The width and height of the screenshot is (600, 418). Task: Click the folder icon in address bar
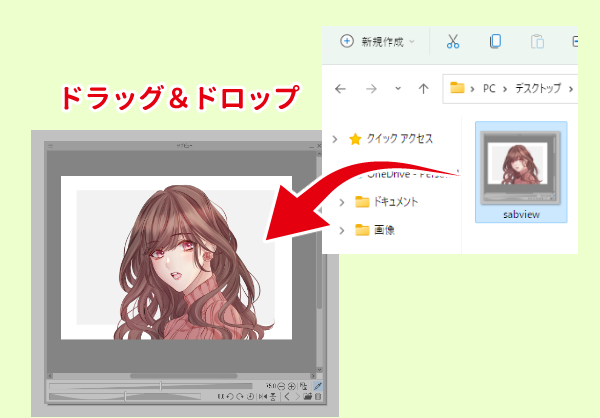point(457,88)
